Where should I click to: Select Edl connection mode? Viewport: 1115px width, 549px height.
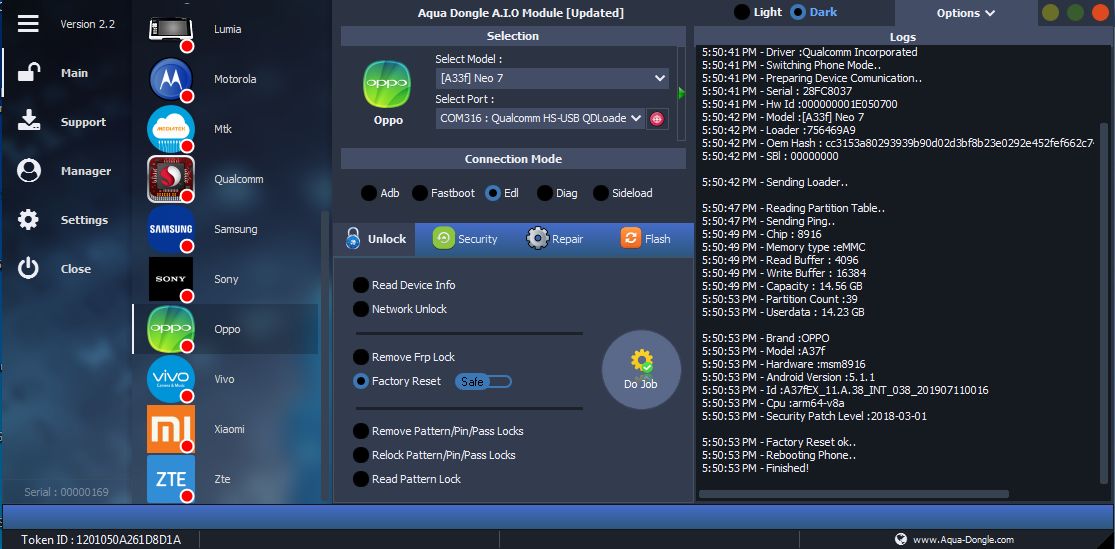502,193
